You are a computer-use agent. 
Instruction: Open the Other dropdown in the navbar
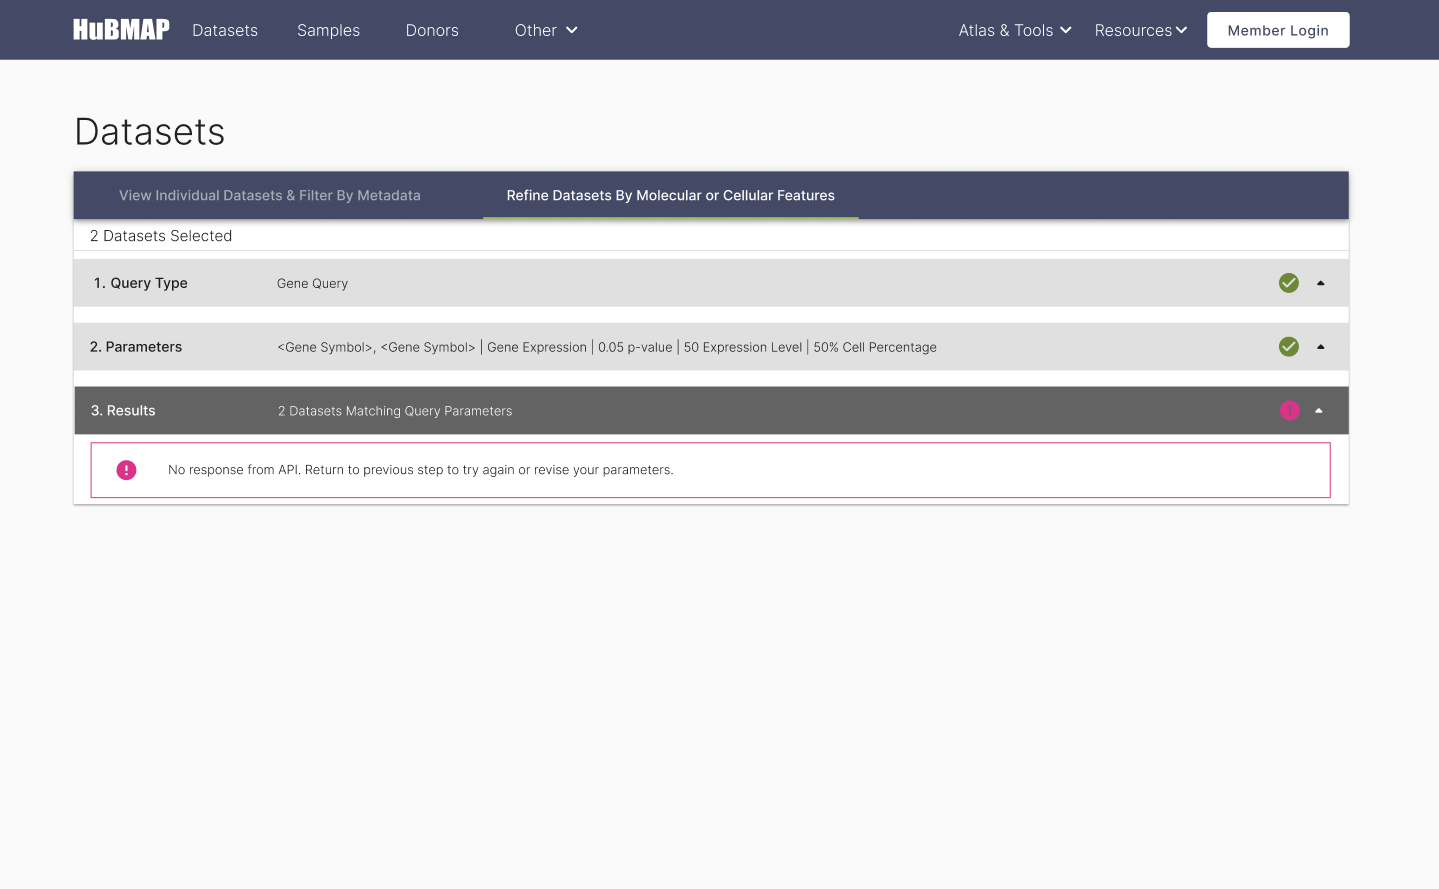[545, 30]
